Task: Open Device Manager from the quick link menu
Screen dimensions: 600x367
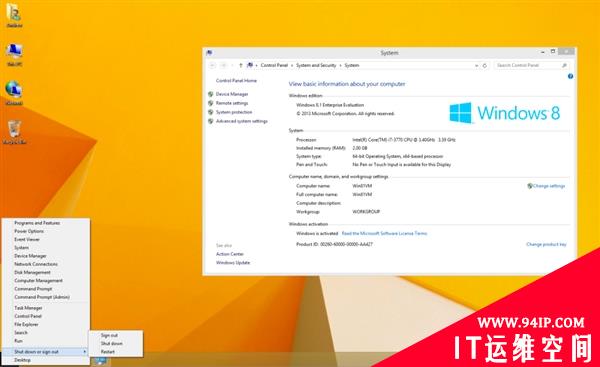Action: click(30, 256)
